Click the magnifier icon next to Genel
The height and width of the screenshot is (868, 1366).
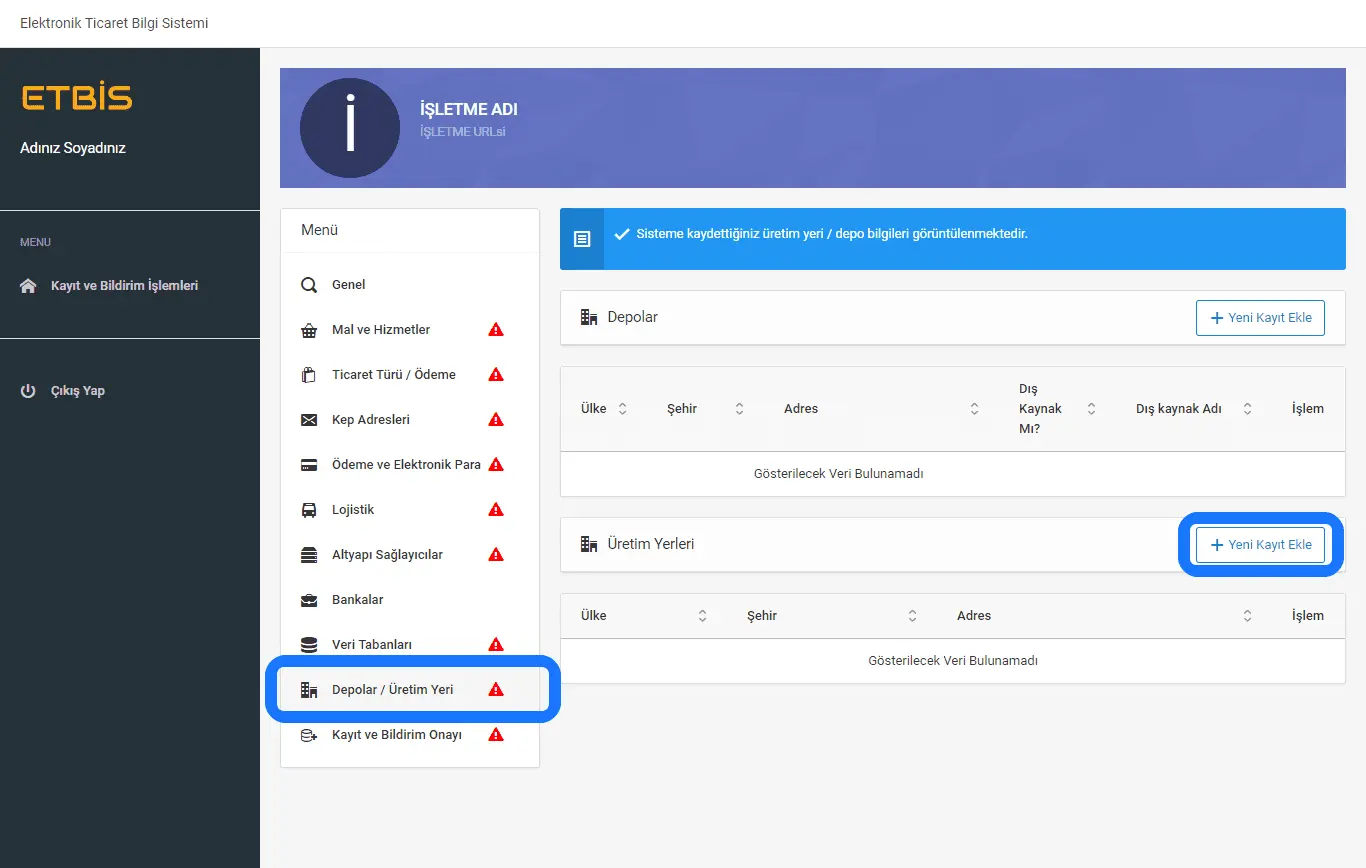click(309, 285)
